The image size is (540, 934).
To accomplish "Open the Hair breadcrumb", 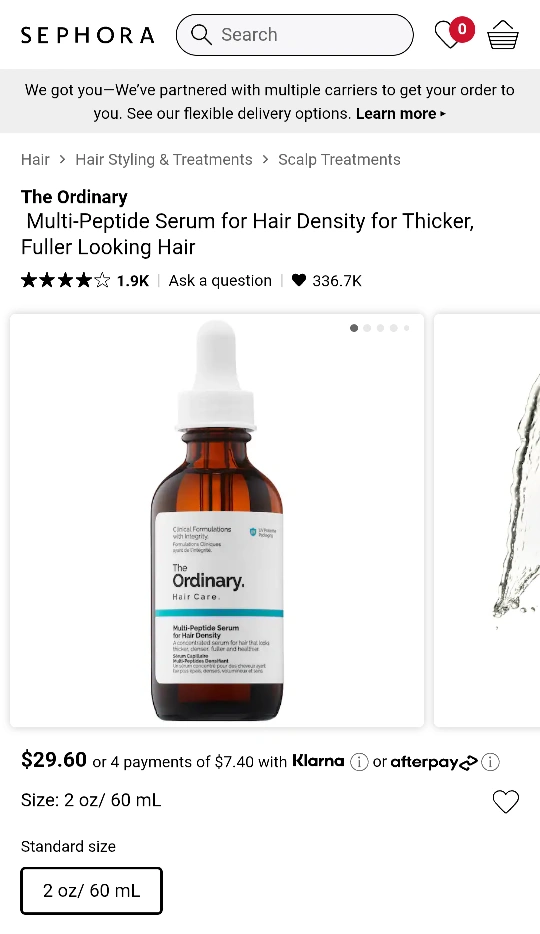I will click(x=35, y=160).
